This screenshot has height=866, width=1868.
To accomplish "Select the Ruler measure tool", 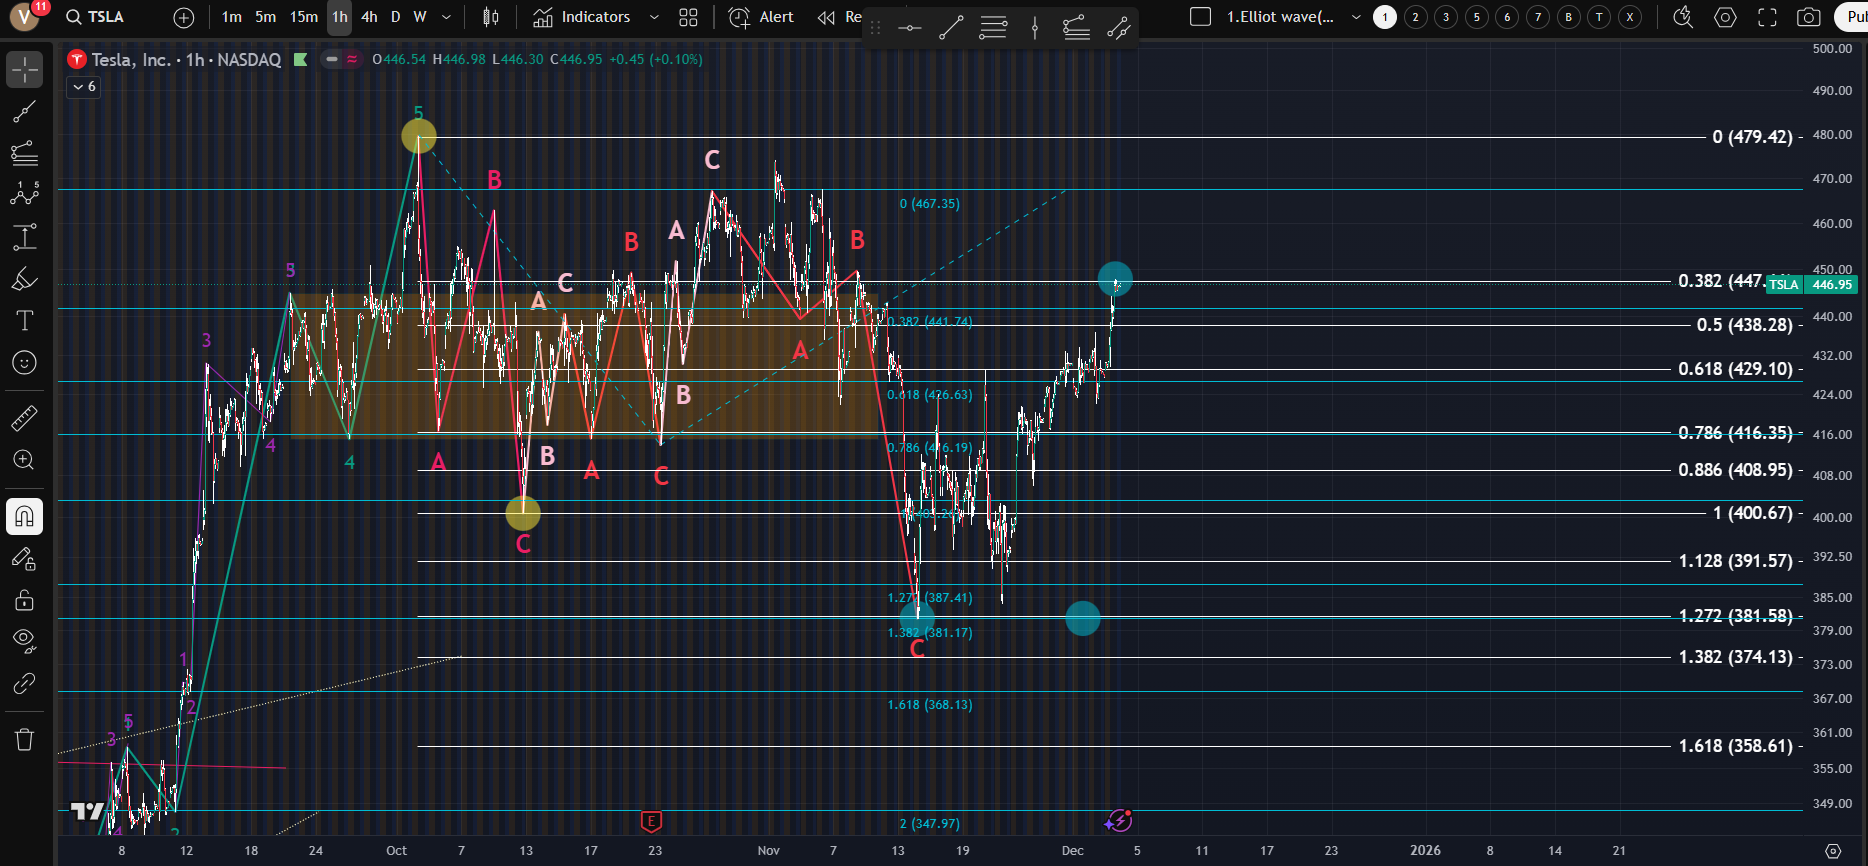I will 24,418.
